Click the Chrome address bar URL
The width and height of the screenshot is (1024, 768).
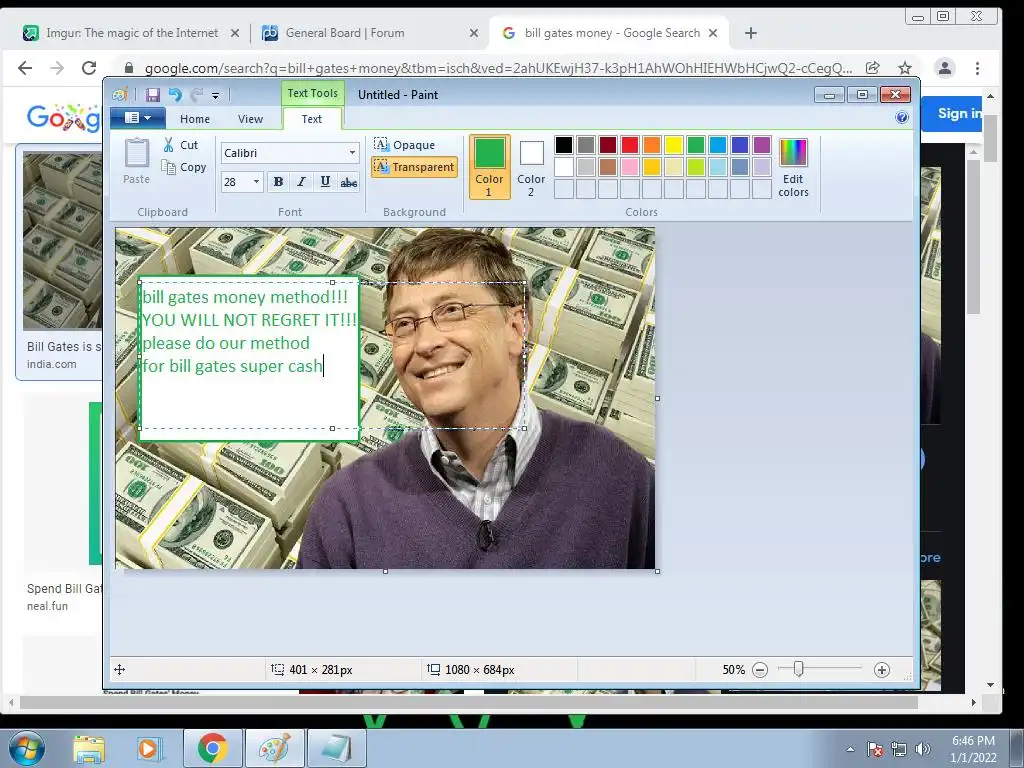pos(498,68)
